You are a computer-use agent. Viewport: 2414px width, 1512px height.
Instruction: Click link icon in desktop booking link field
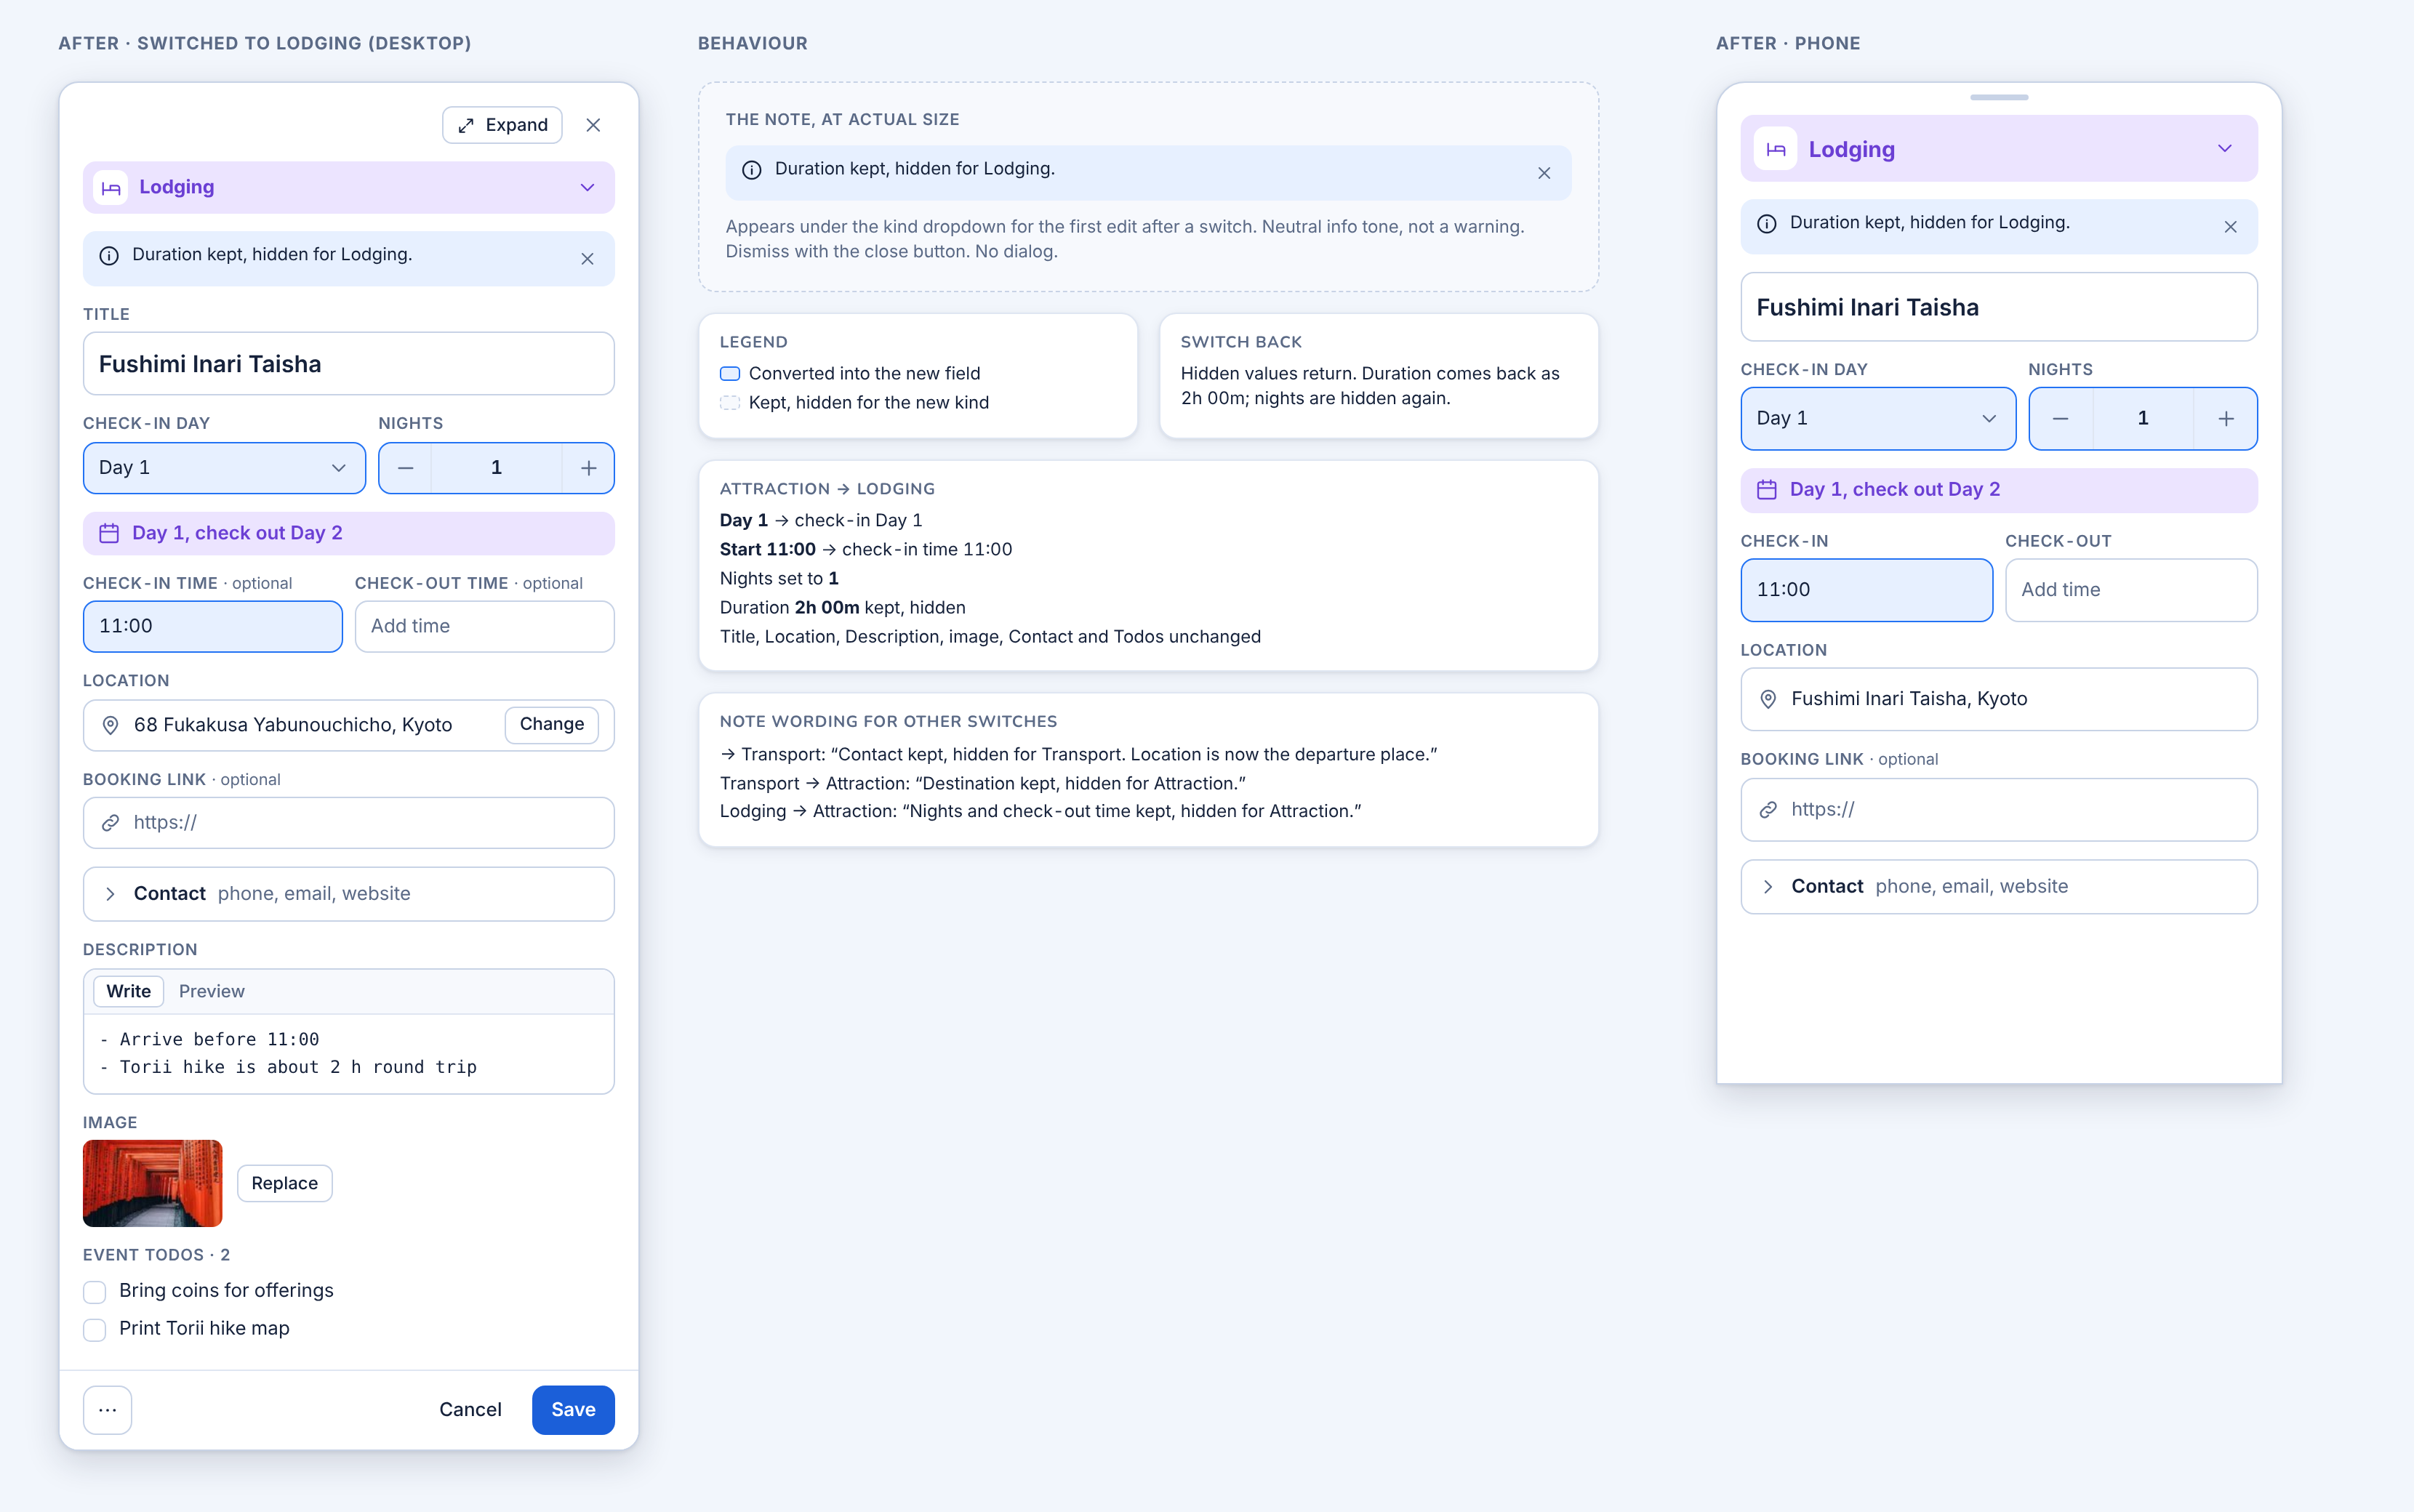coord(111,823)
